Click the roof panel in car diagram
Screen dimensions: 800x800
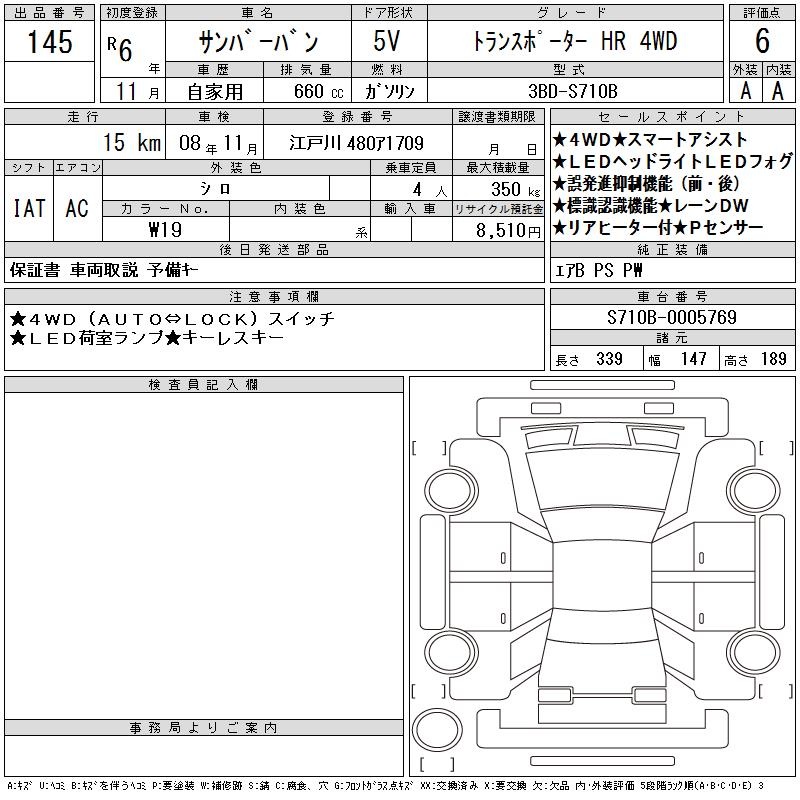(x=602, y=576)
